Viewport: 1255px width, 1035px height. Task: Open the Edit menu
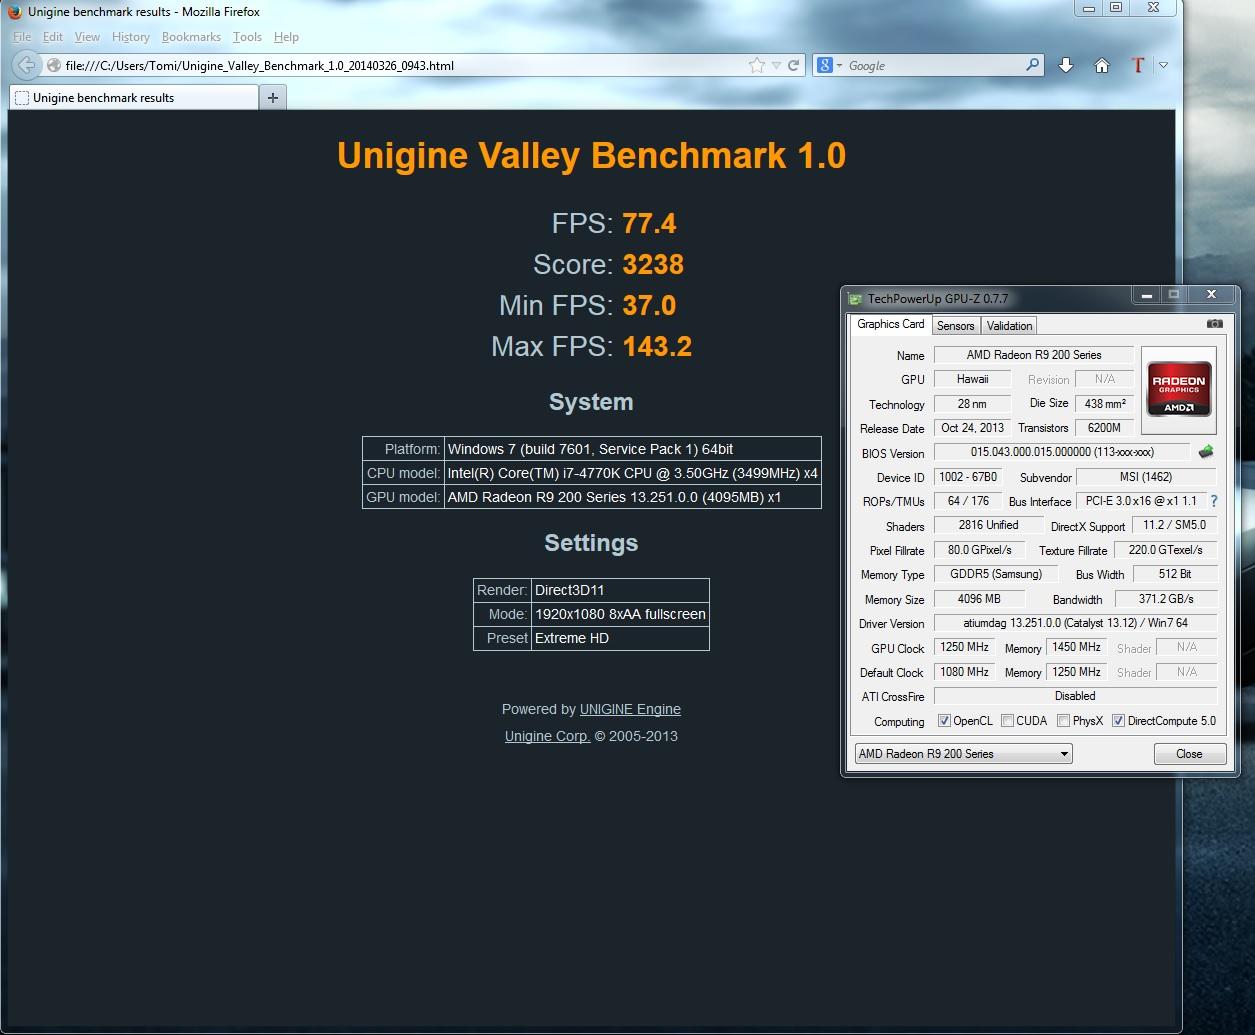pyautogui.click(x=53, y=37)
